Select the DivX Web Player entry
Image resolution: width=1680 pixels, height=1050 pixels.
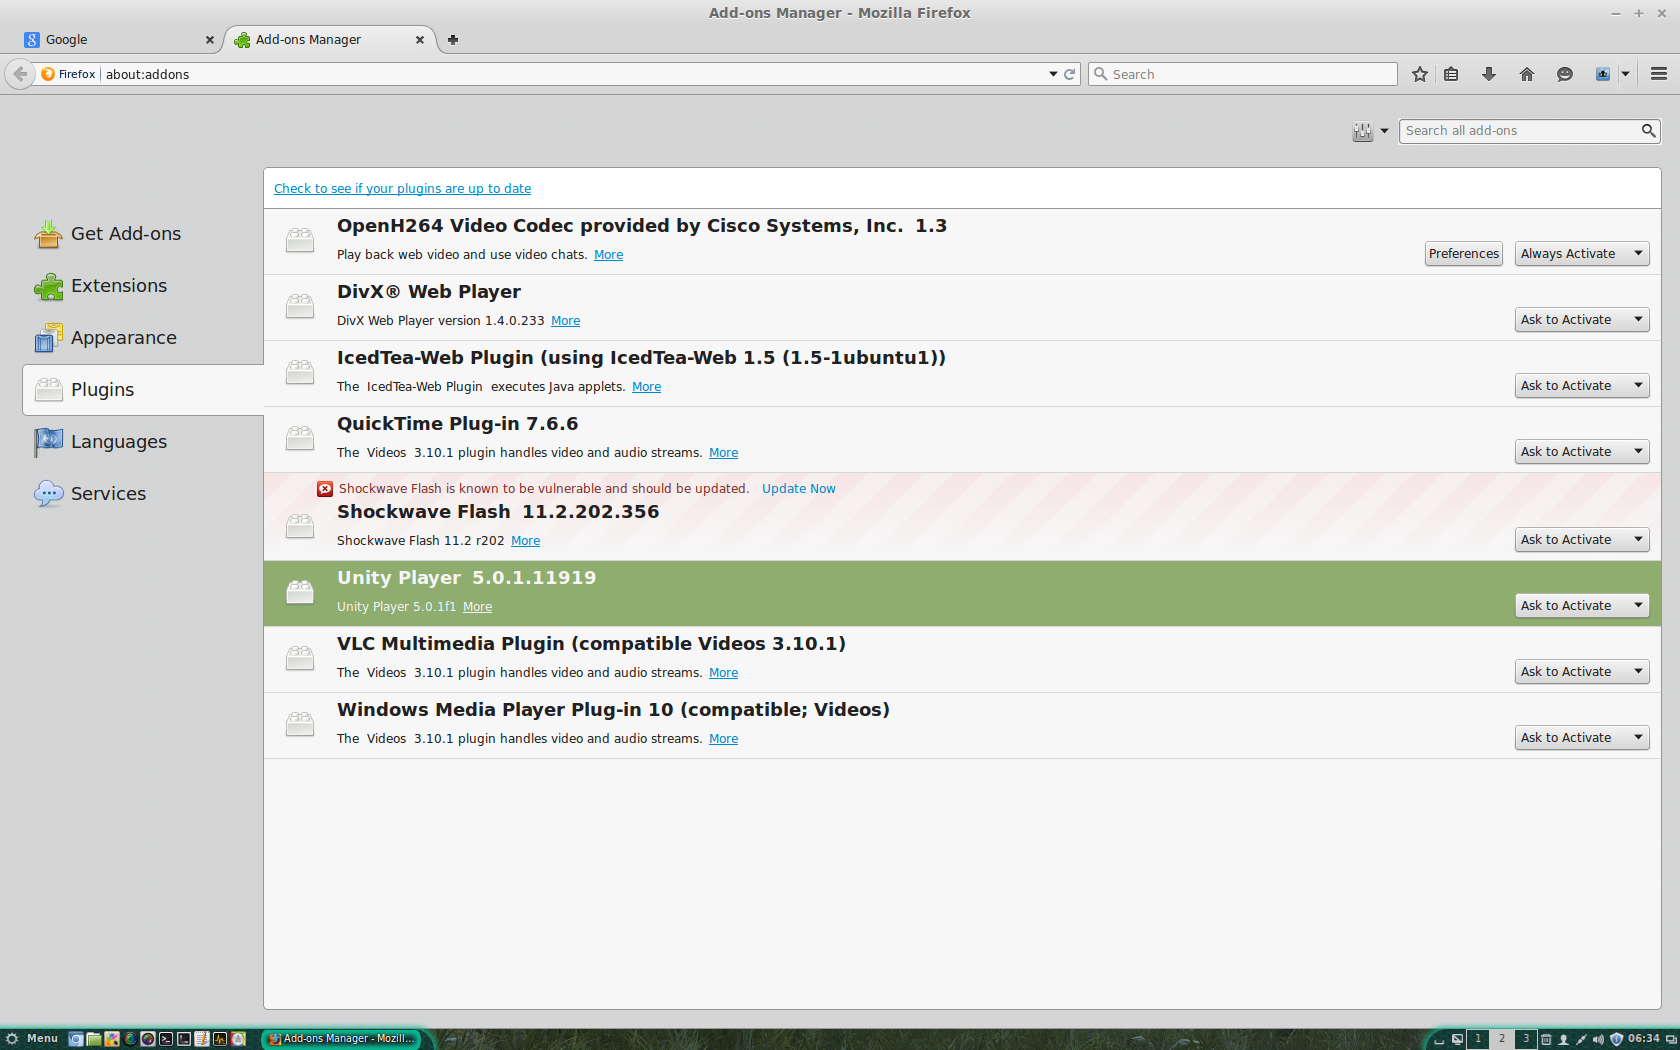pyautogui.click(x=962, y=308)
